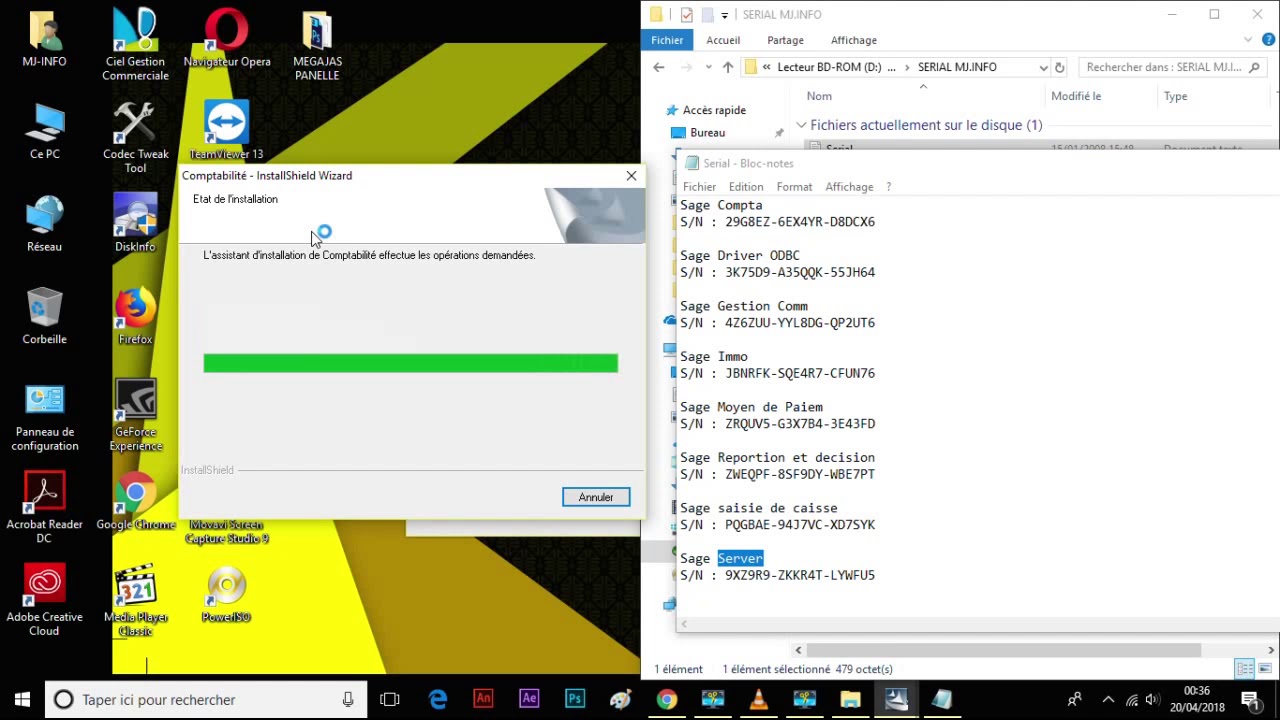Image resolution: width=1280 pixels, height=720 pixels.
Task: Click the highlighted word Server in Notepad
Action: 740,559
